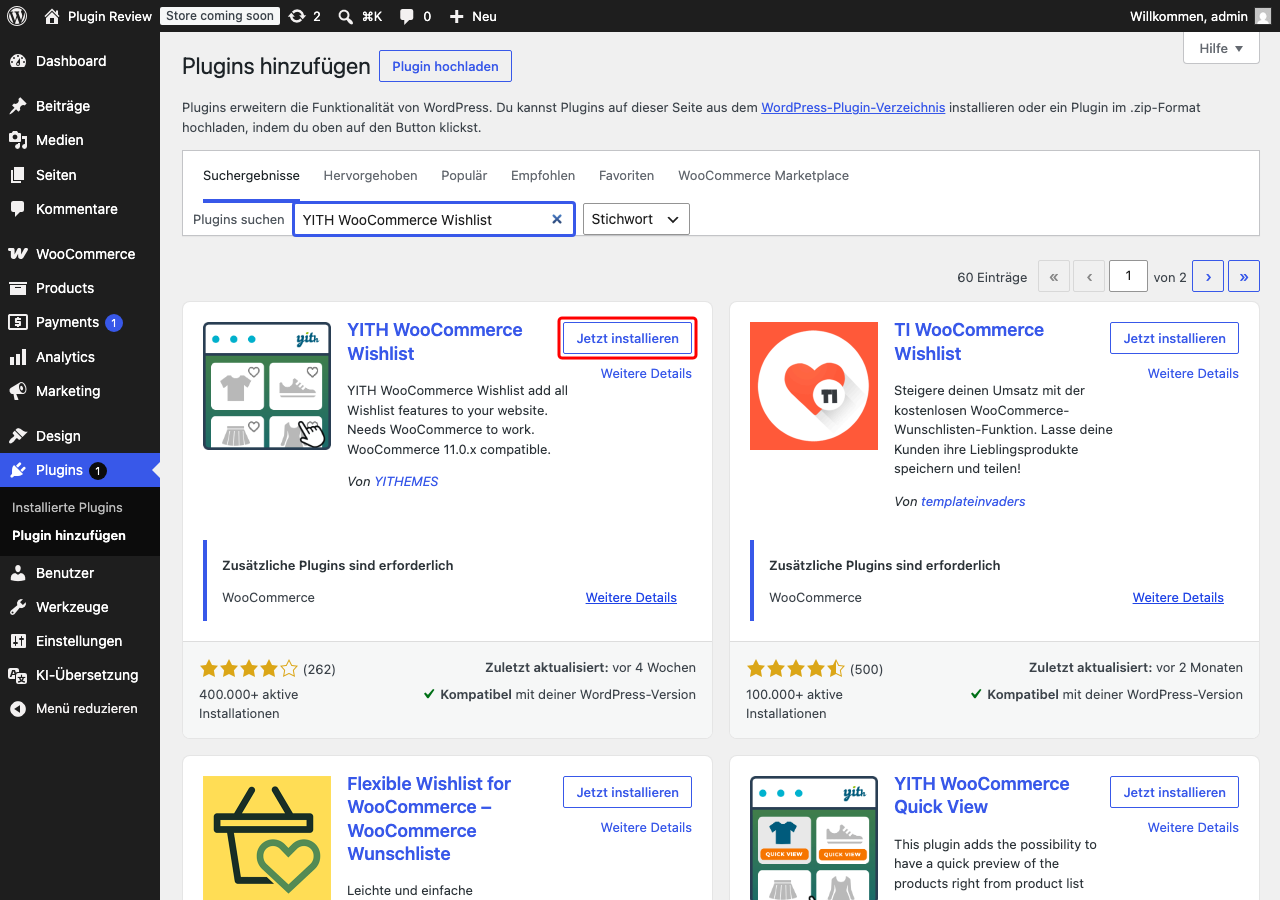Screen dimensions: 1280x900
Task: Open Weitere Details under Flexible Wishlist install button
Action: (646, 827)
